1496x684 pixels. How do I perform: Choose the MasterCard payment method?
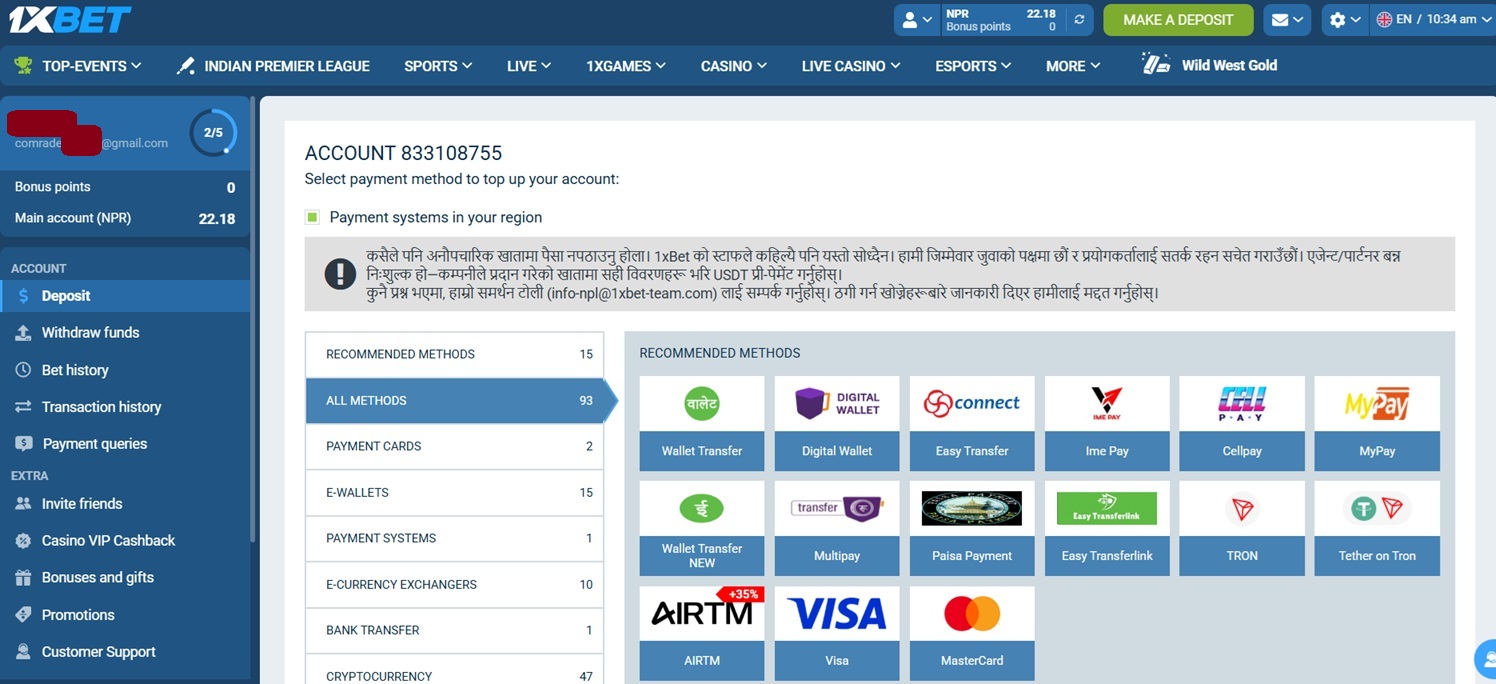[972, 633]
